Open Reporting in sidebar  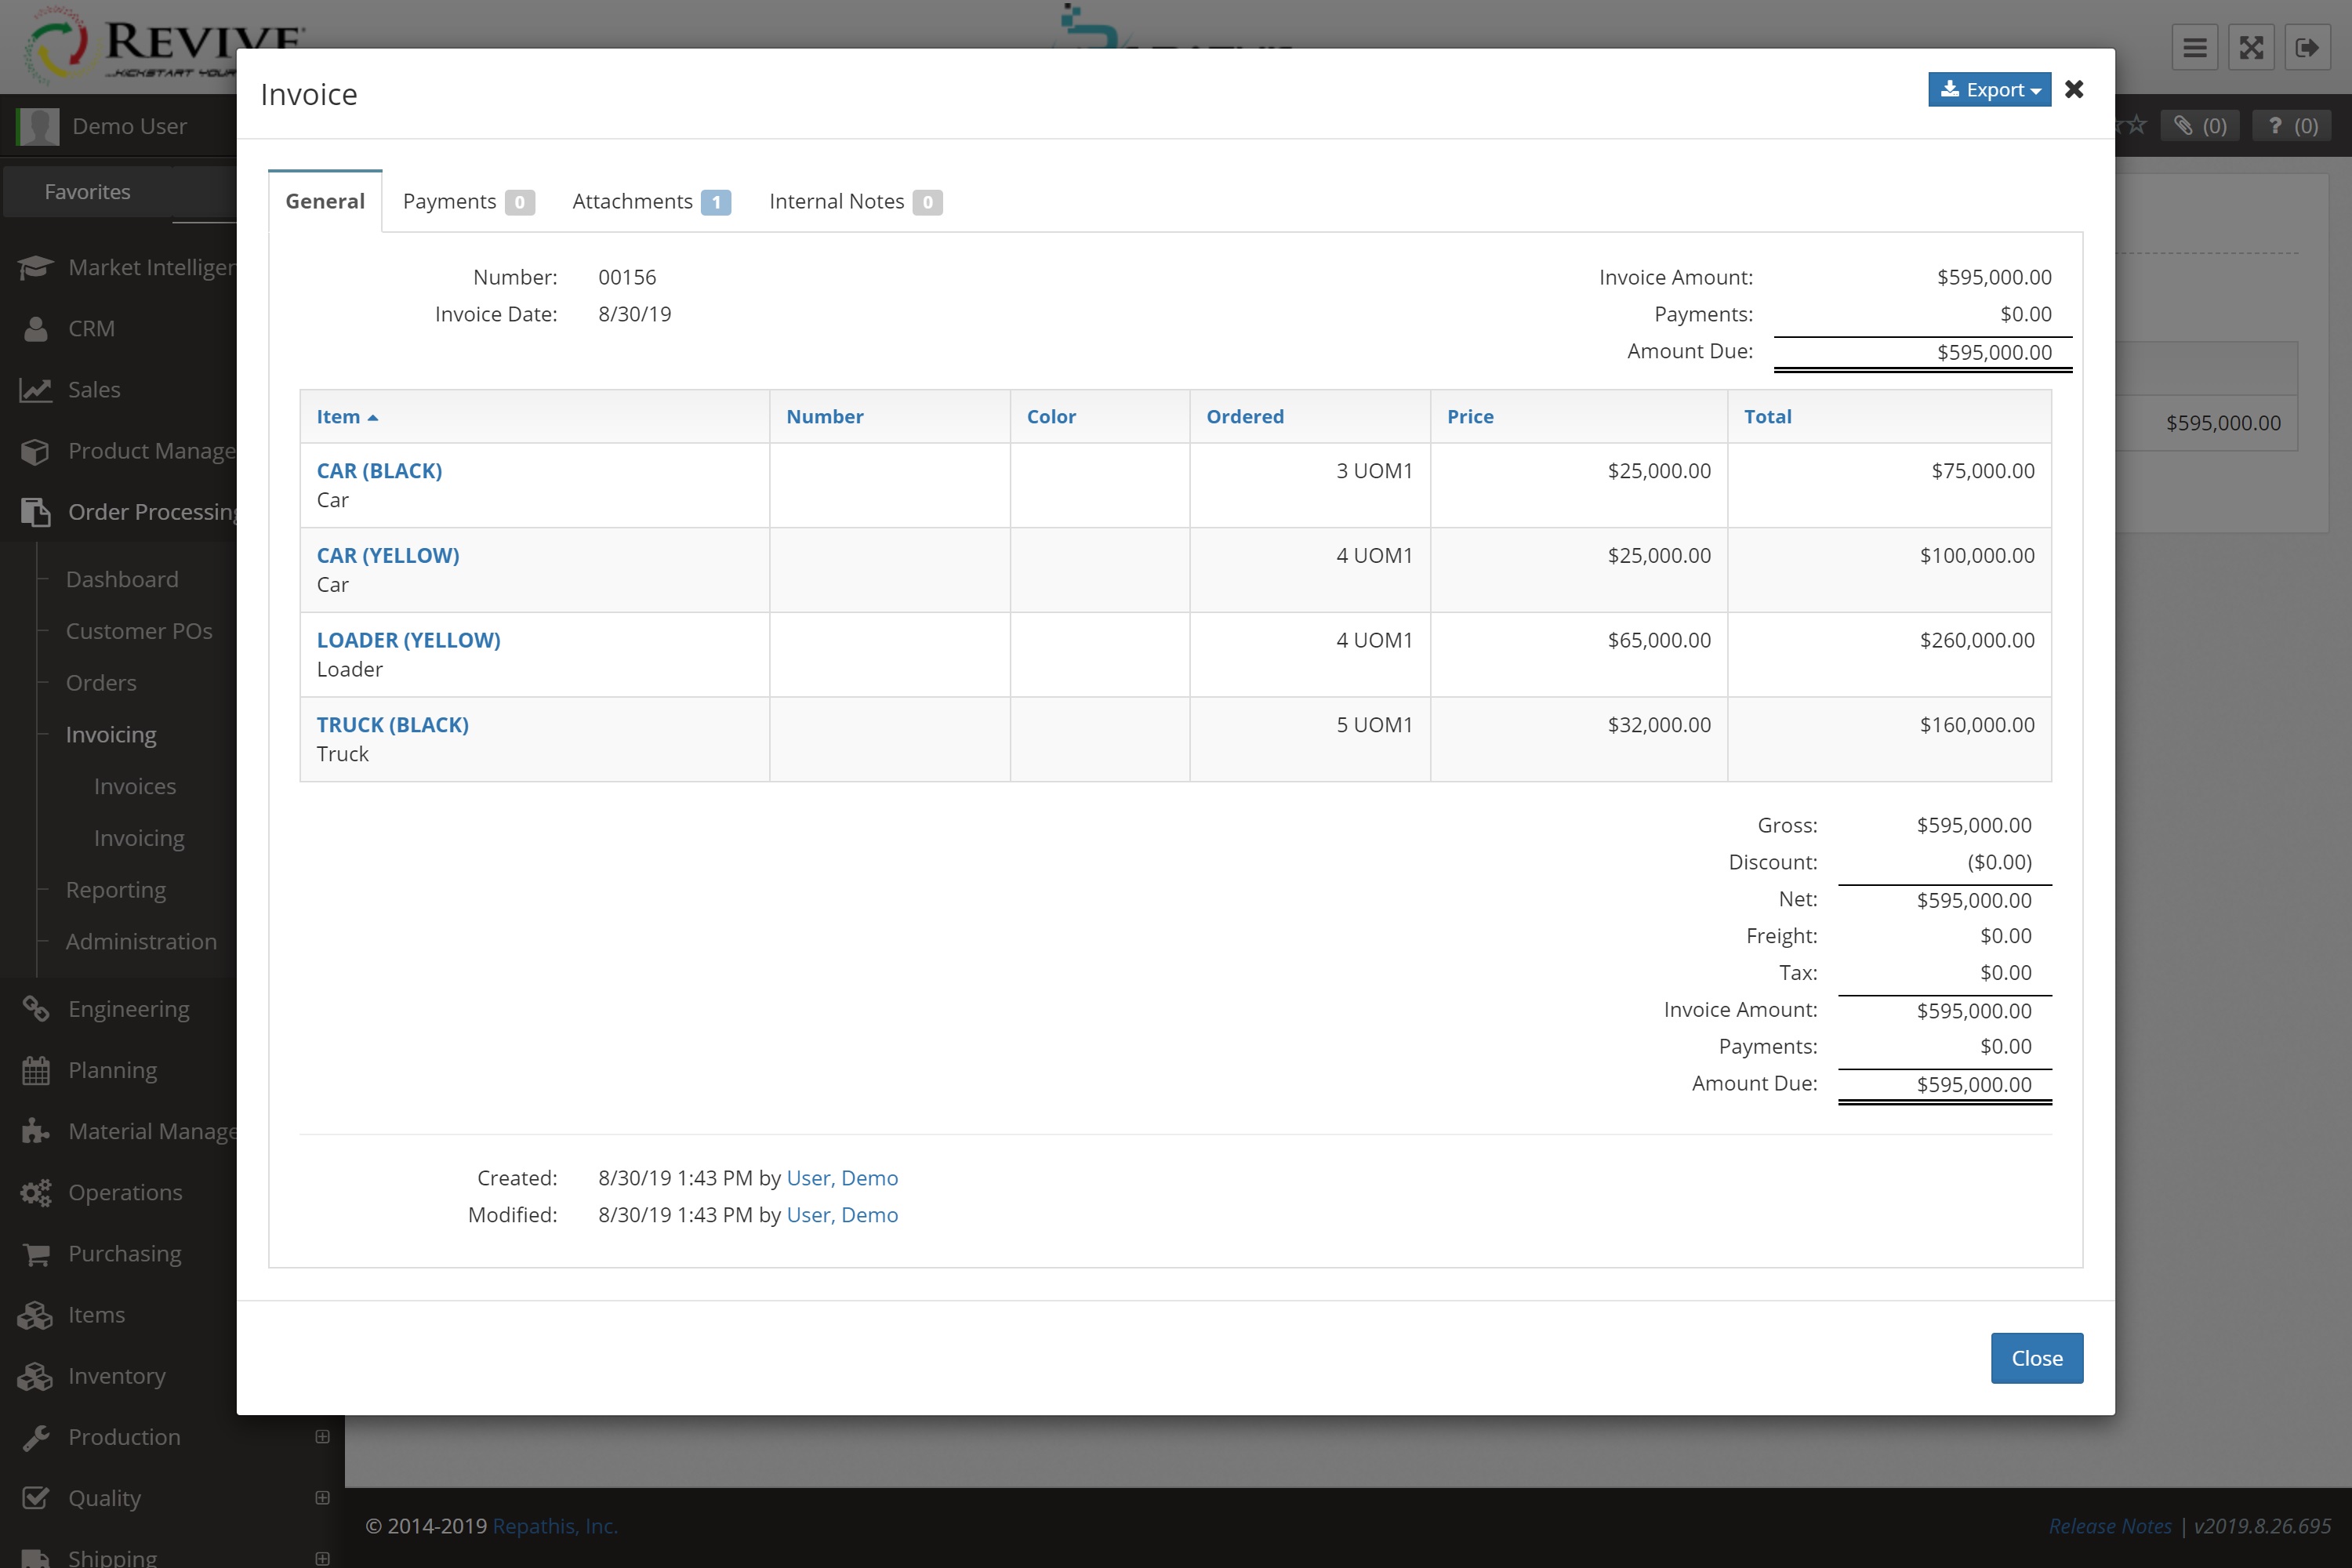[116, 890]
